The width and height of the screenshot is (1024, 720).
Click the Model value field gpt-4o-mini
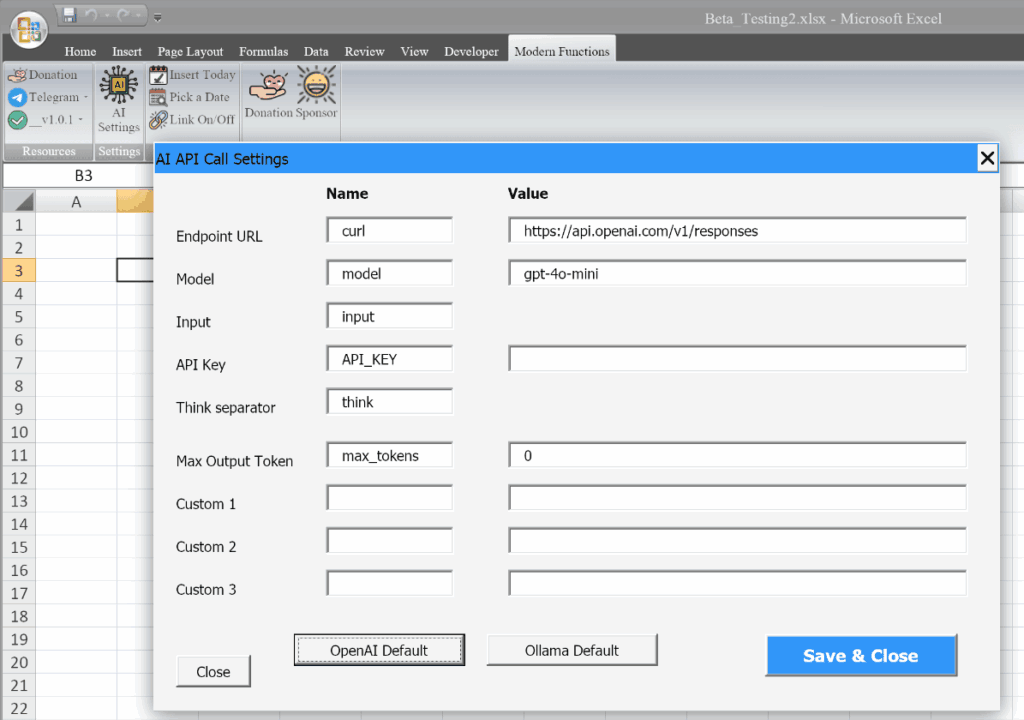(737, 273)
